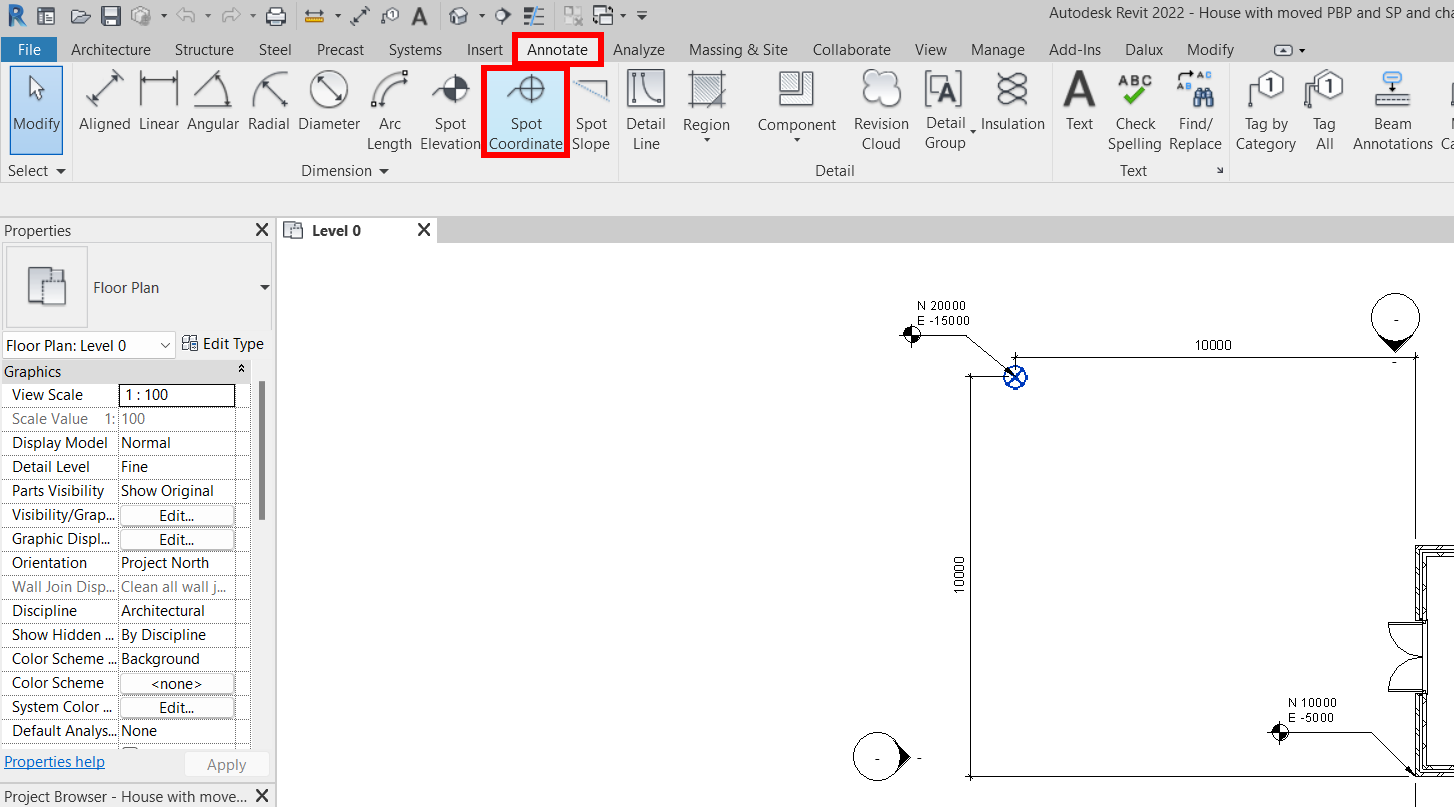
Task: Open the File menu
Action: 29,49
